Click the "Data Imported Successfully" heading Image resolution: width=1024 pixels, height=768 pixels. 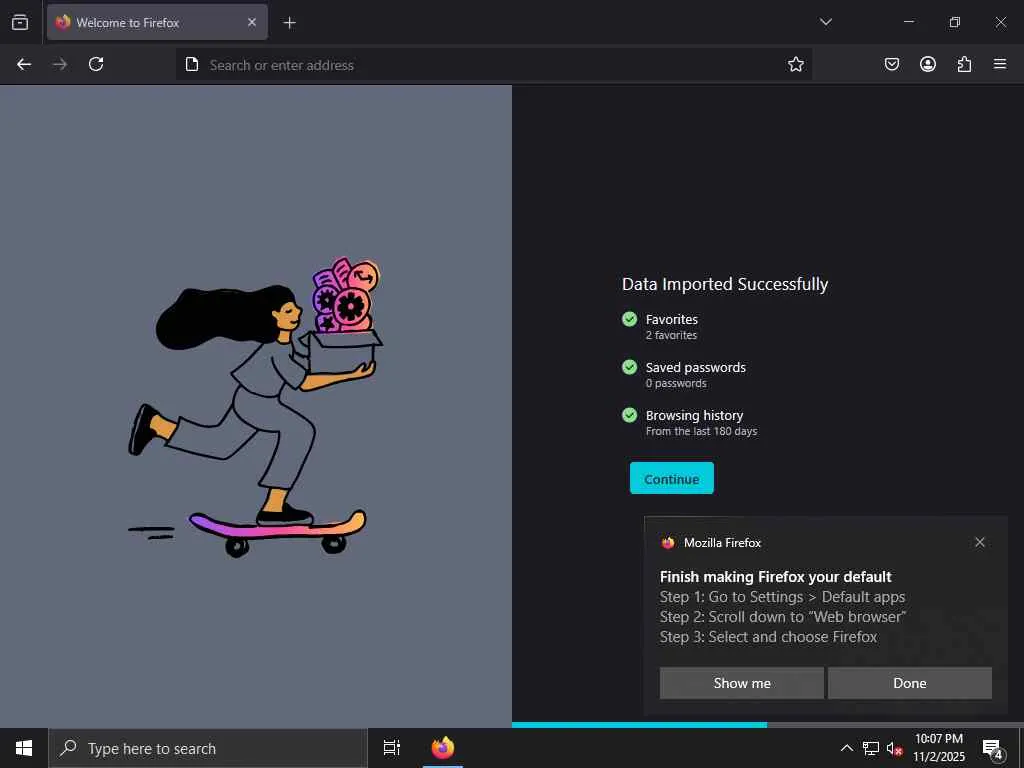coord(725,284)
